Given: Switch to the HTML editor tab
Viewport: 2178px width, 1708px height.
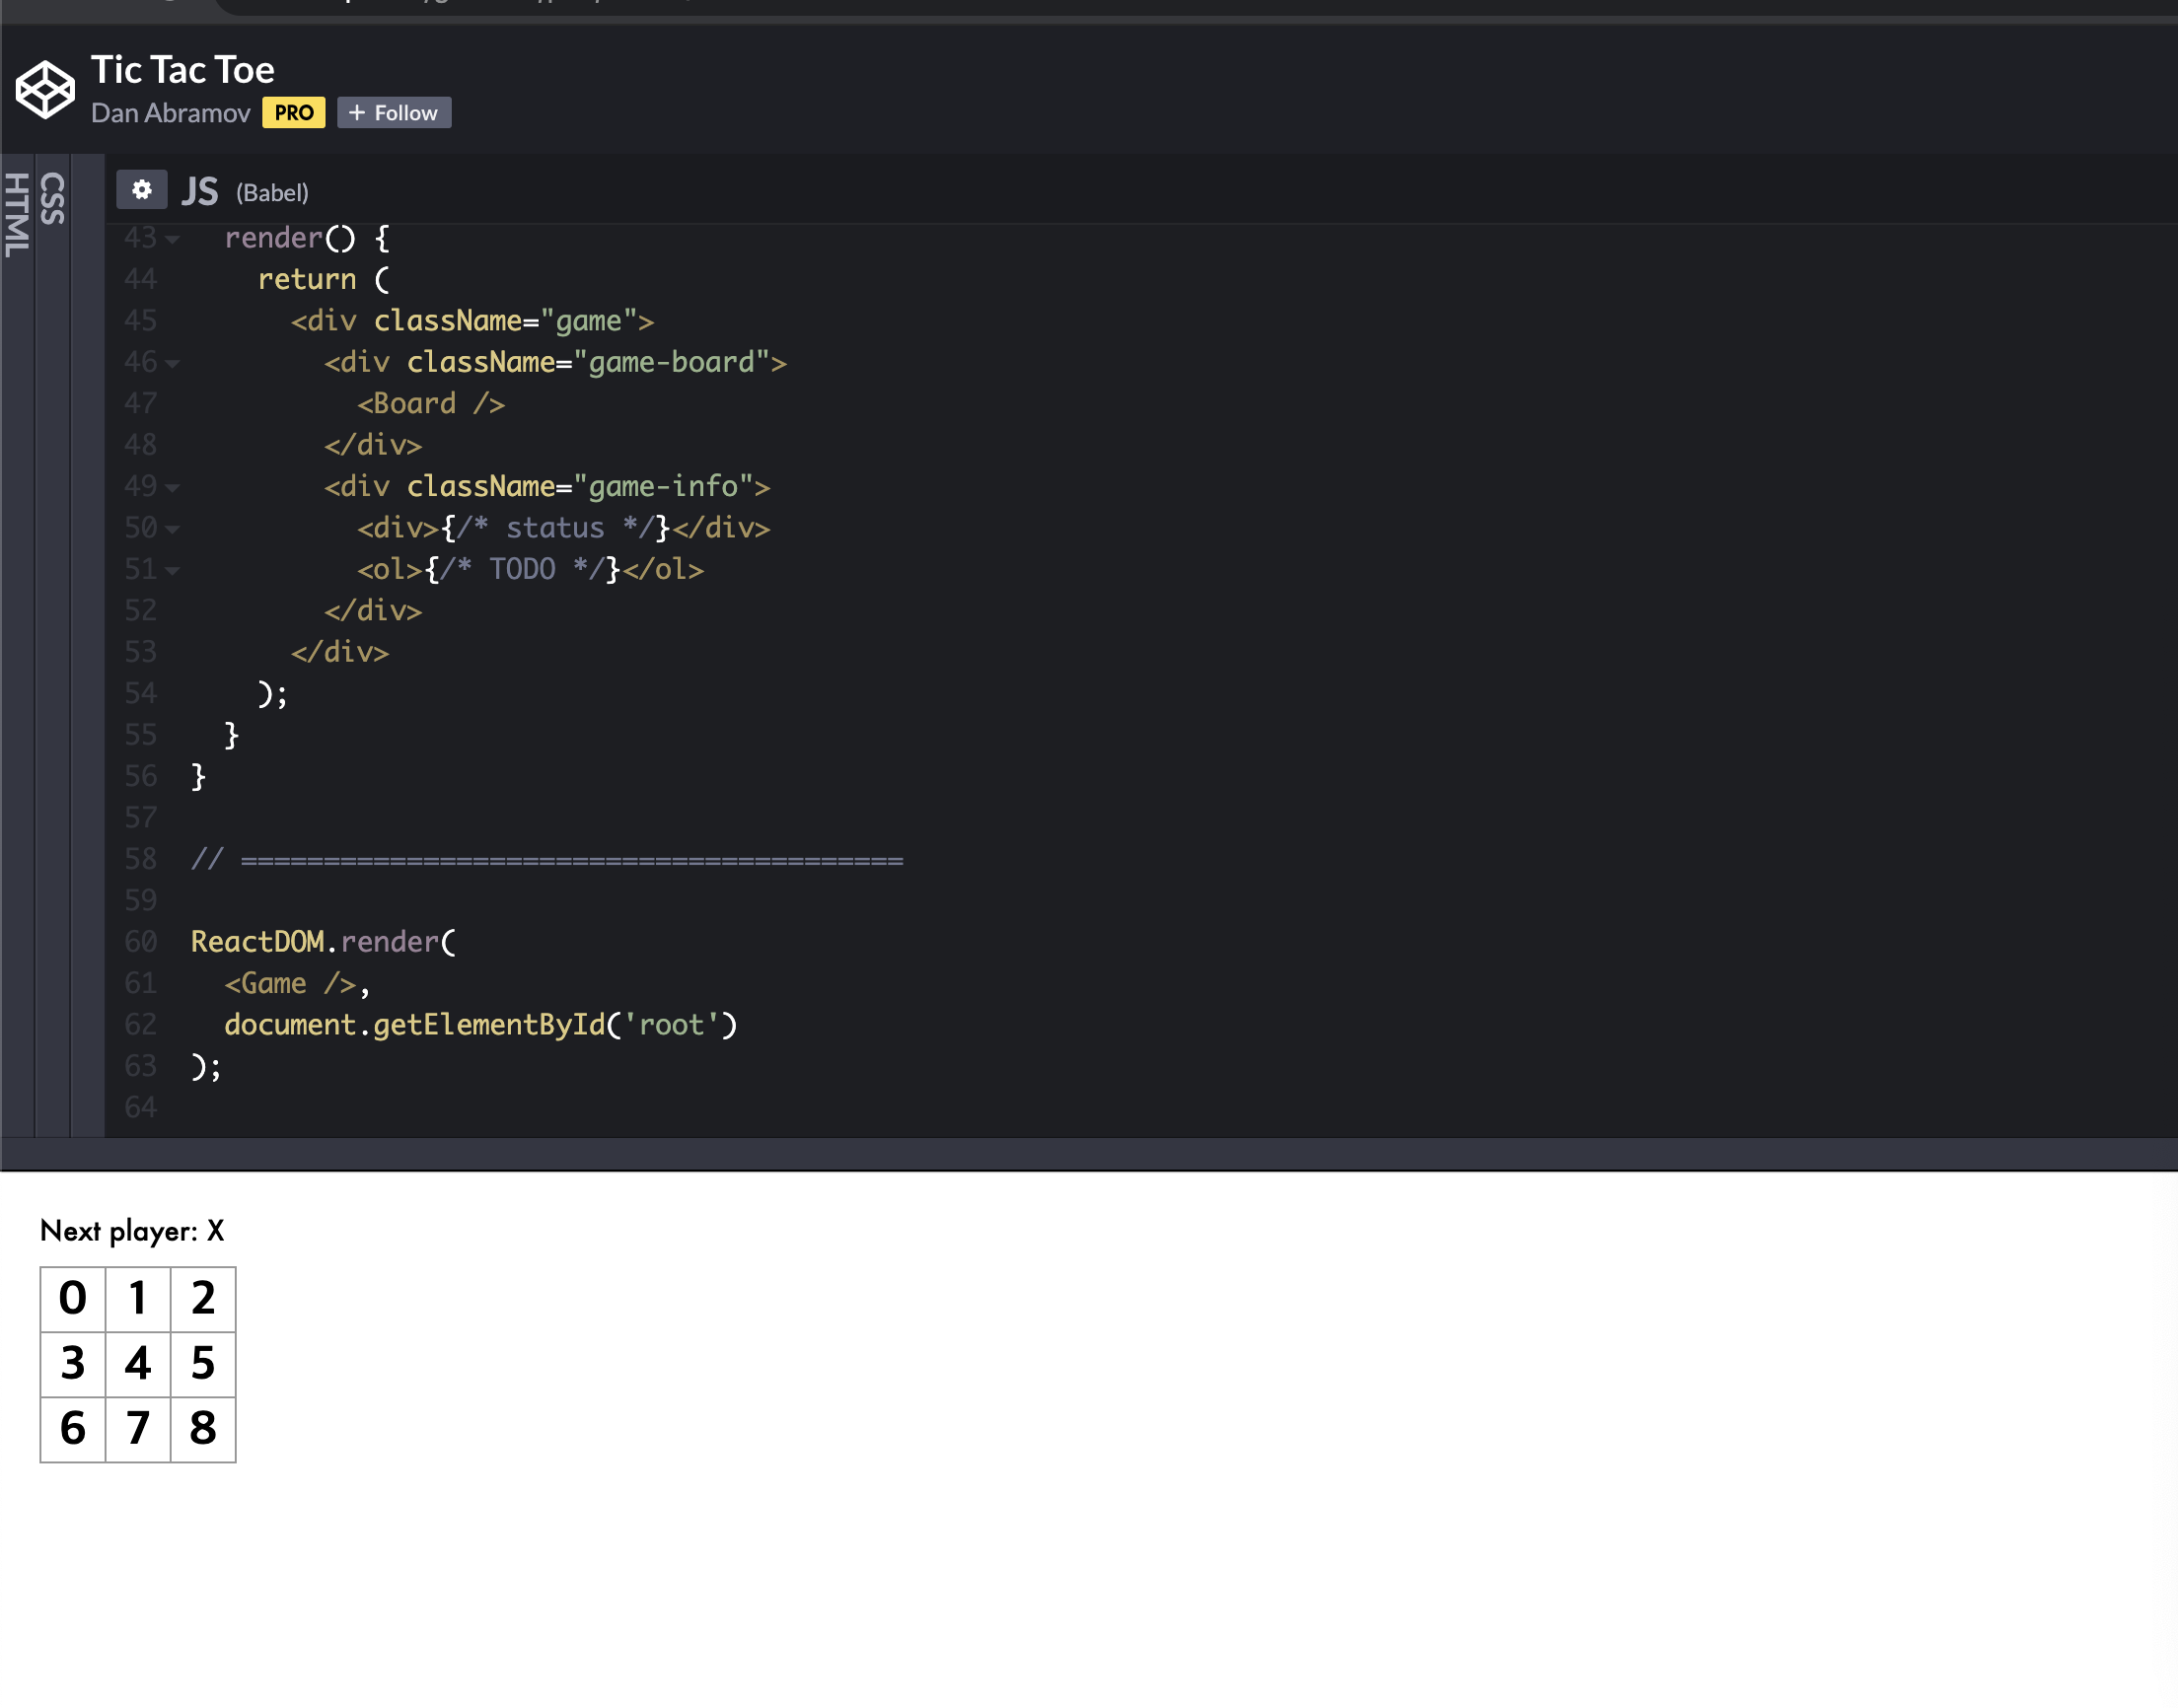Looking at the screenshot, I should coord(16,215).
